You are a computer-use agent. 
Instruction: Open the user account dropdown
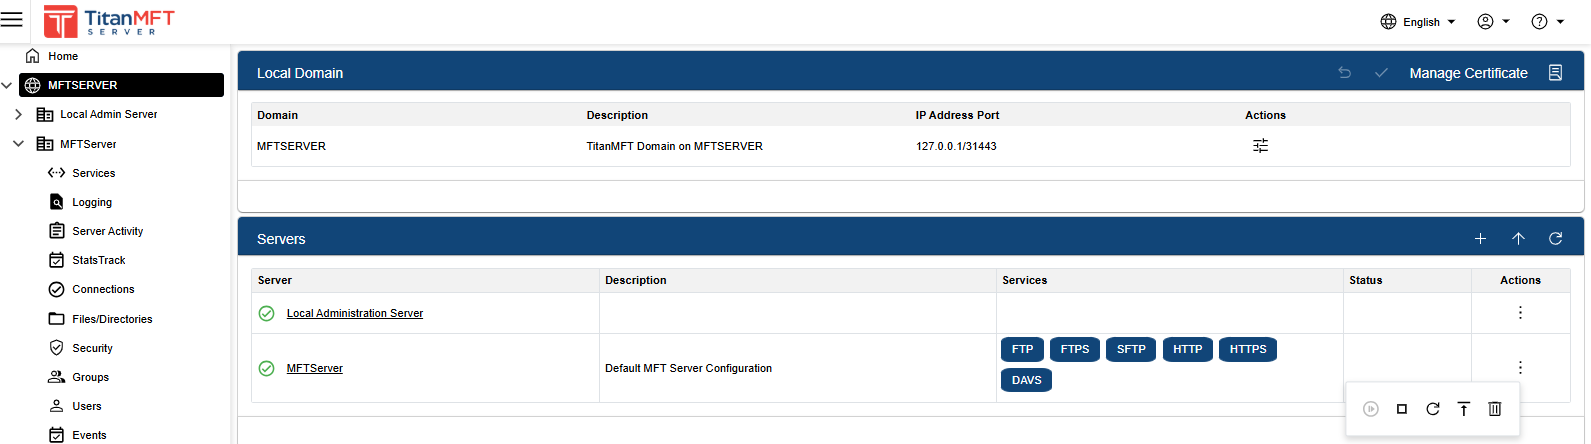pos(1493,22)
